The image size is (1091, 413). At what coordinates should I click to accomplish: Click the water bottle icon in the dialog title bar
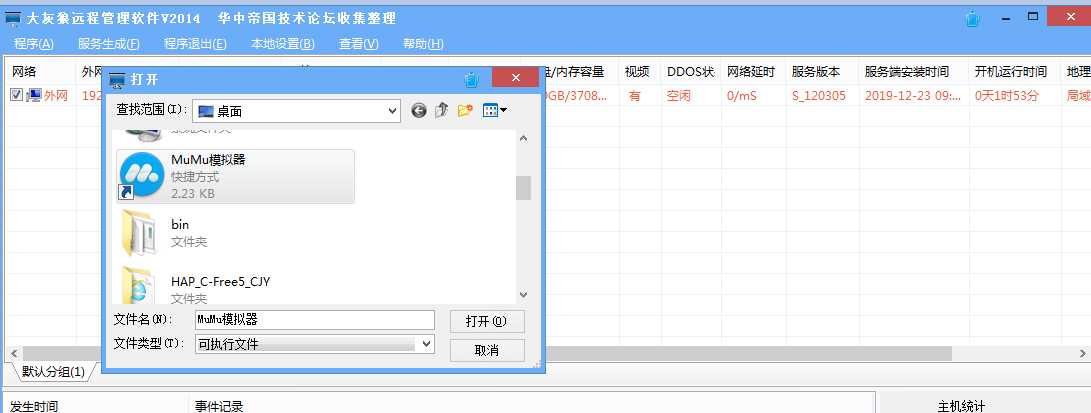click(472, 79)
